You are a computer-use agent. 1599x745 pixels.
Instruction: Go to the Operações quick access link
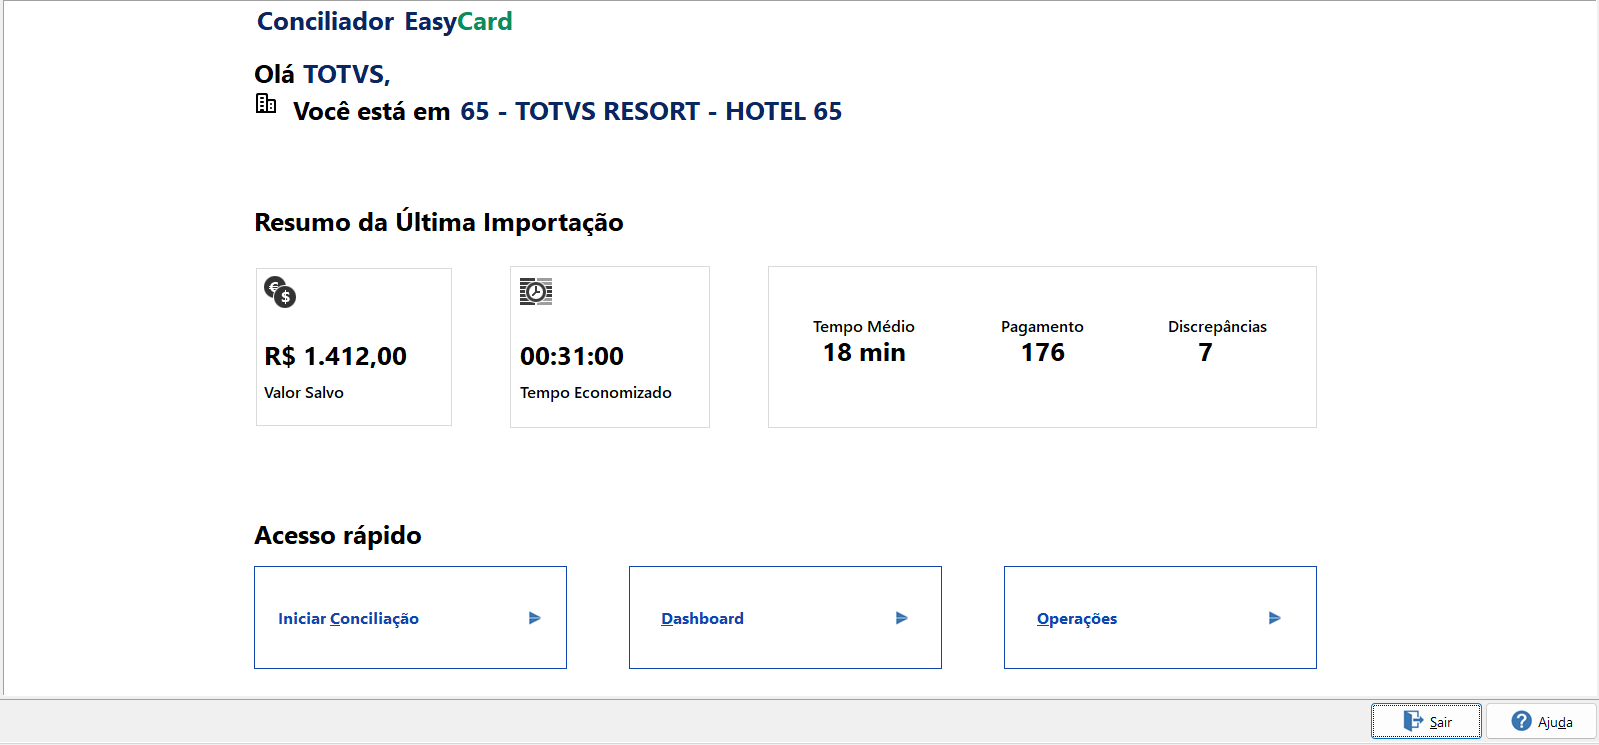tap(1077, 619)
